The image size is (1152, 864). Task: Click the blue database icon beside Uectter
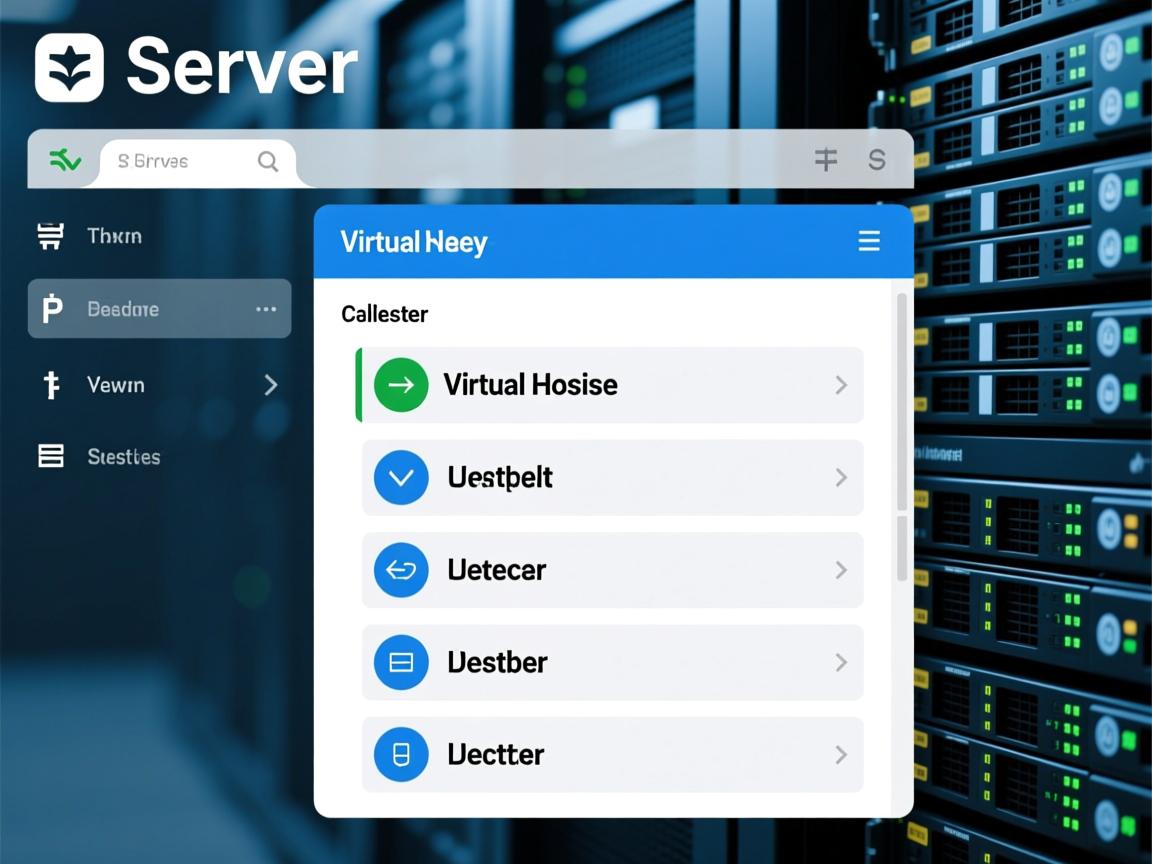tap(401, 754)
